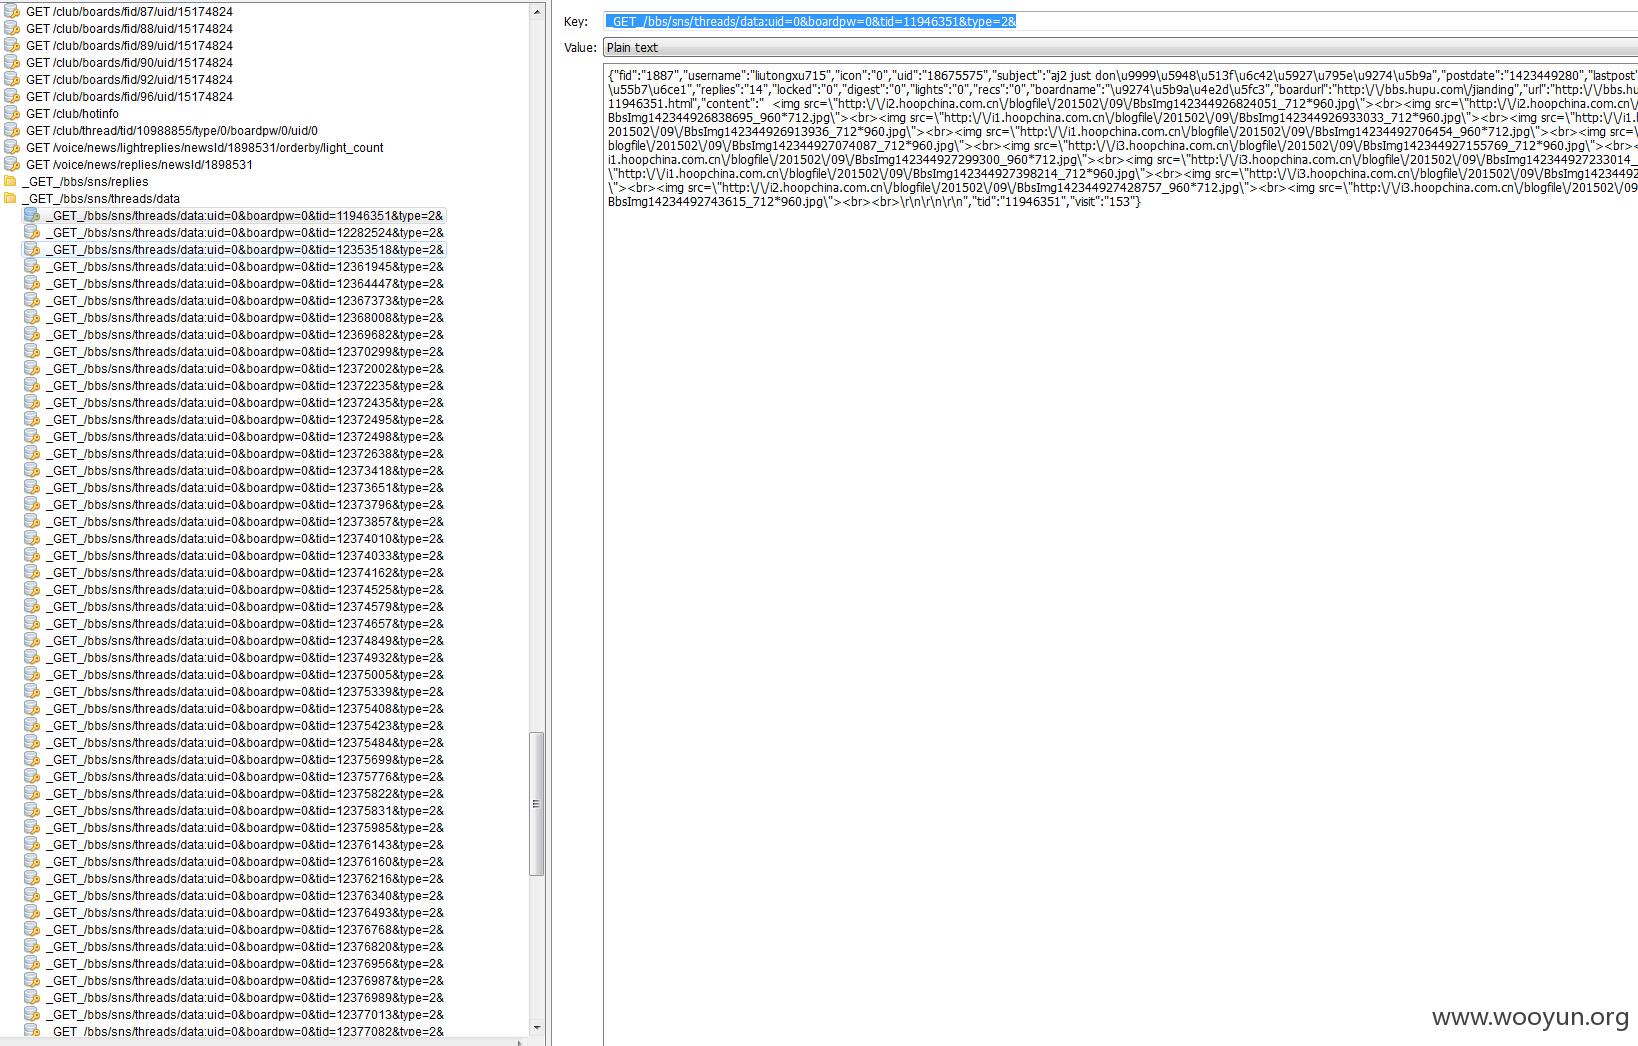
Task: Click folder icon of _GET_/bbs/sns/replies
Action: tap(11, 181)
